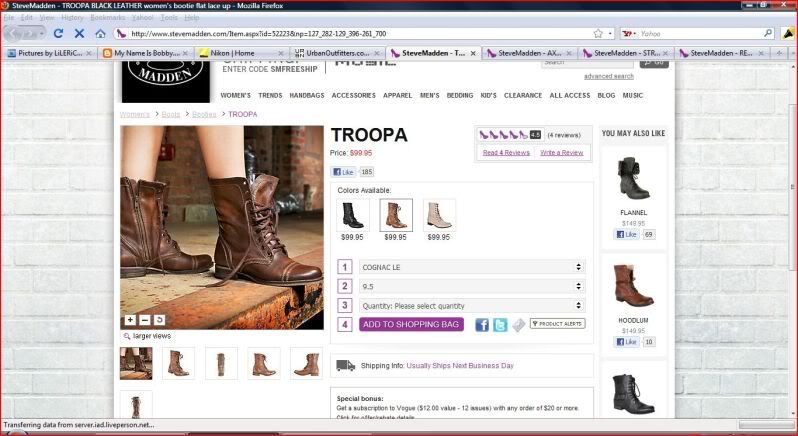Click the Booties breadcrumb link

tap(204, 114)
